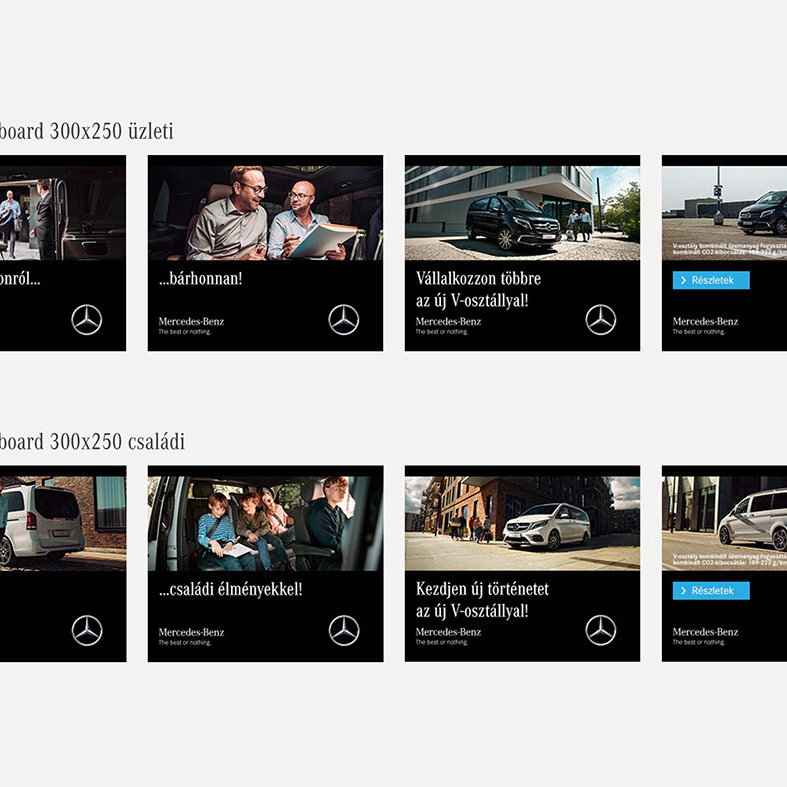The image size is (787, 787).
Task: Click the 'Kezdjen új történetet az új V-osztállyal!' headline
Action: pyautogui.click(x=482, y=600)
